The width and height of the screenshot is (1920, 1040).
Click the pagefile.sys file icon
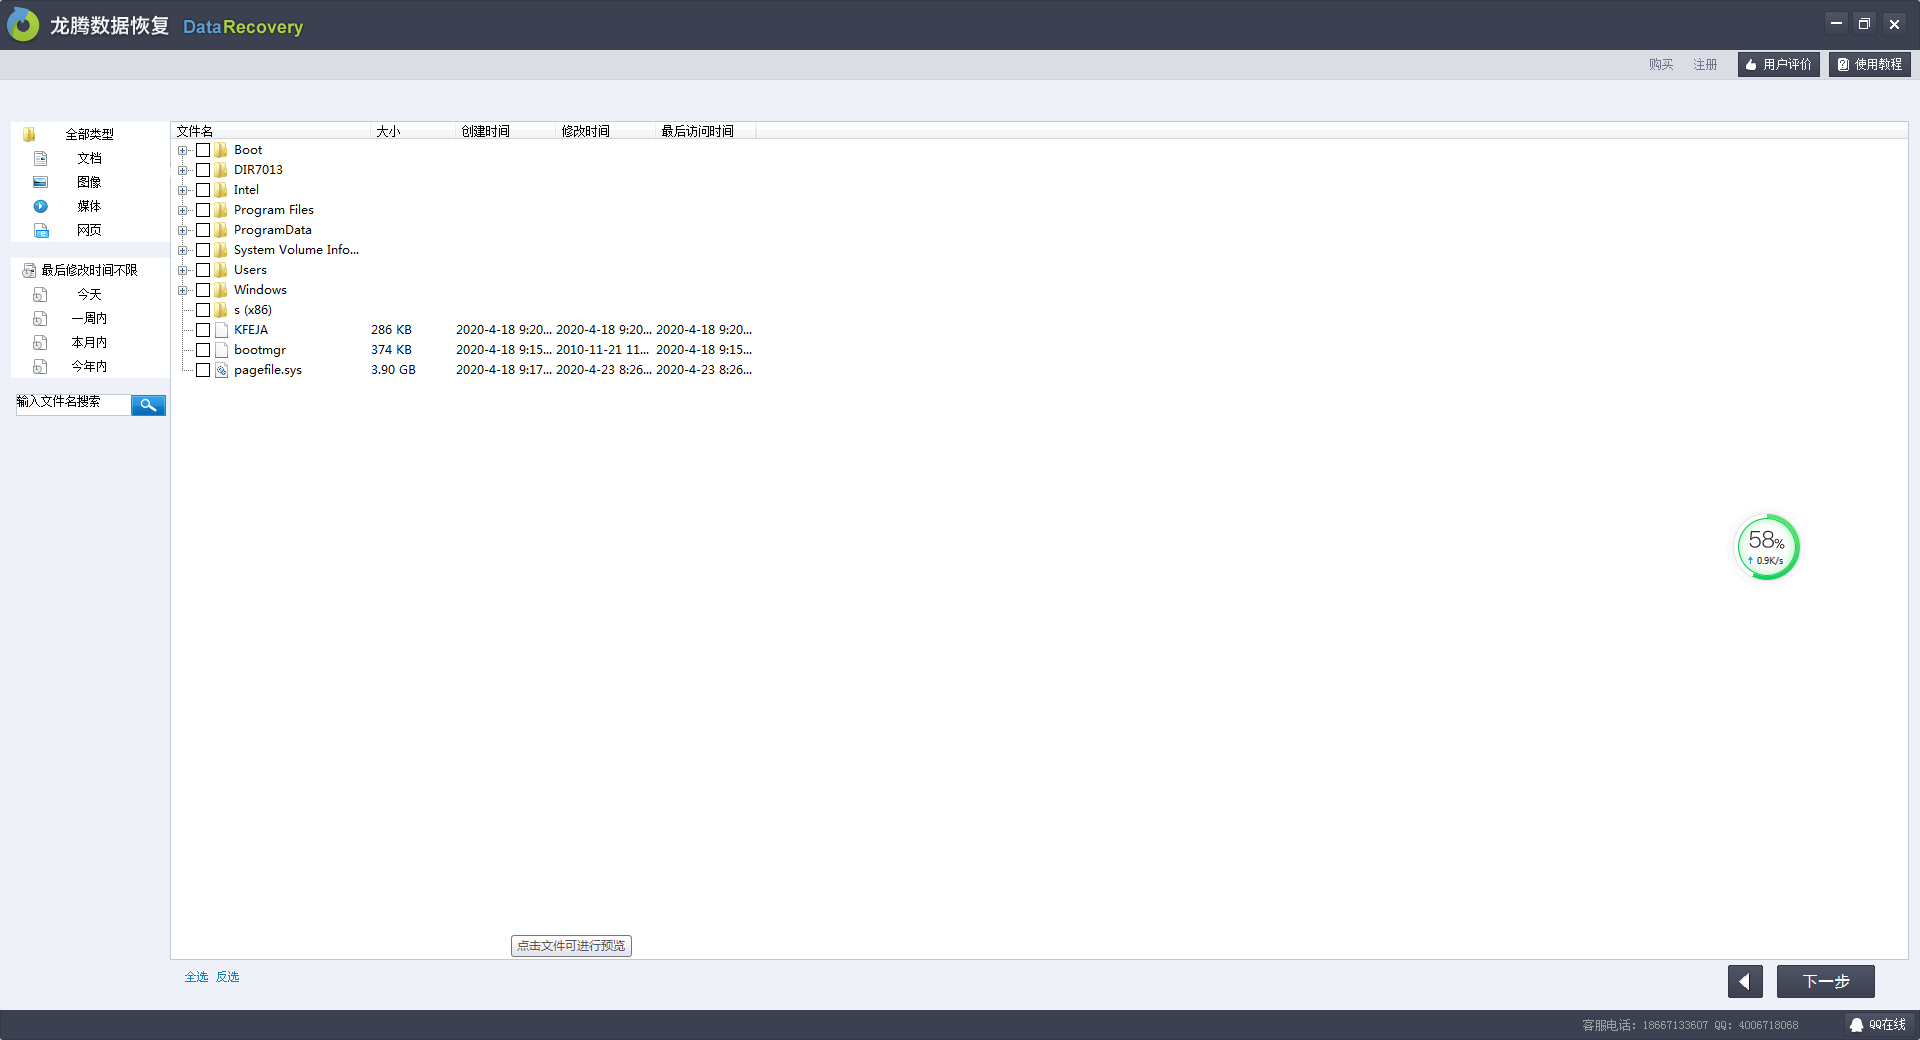(221, 370)
